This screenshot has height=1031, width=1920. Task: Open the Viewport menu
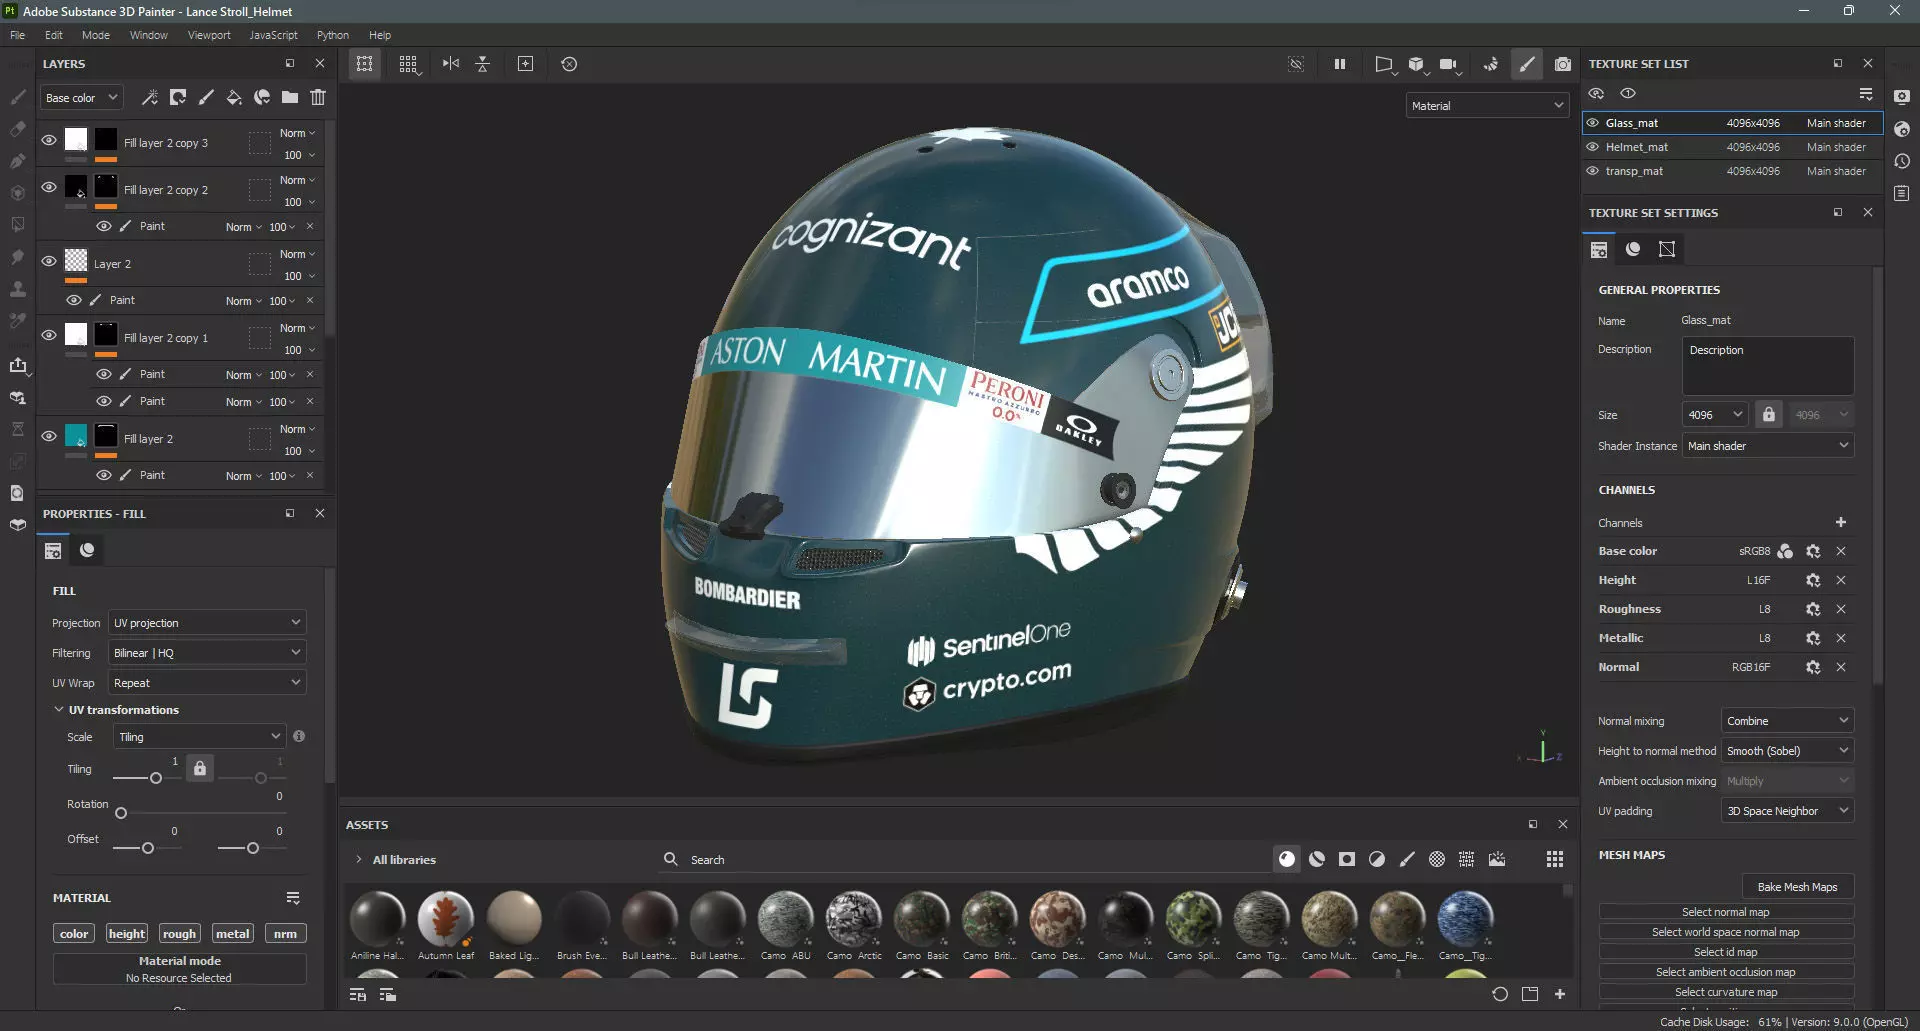click(209, 35)
